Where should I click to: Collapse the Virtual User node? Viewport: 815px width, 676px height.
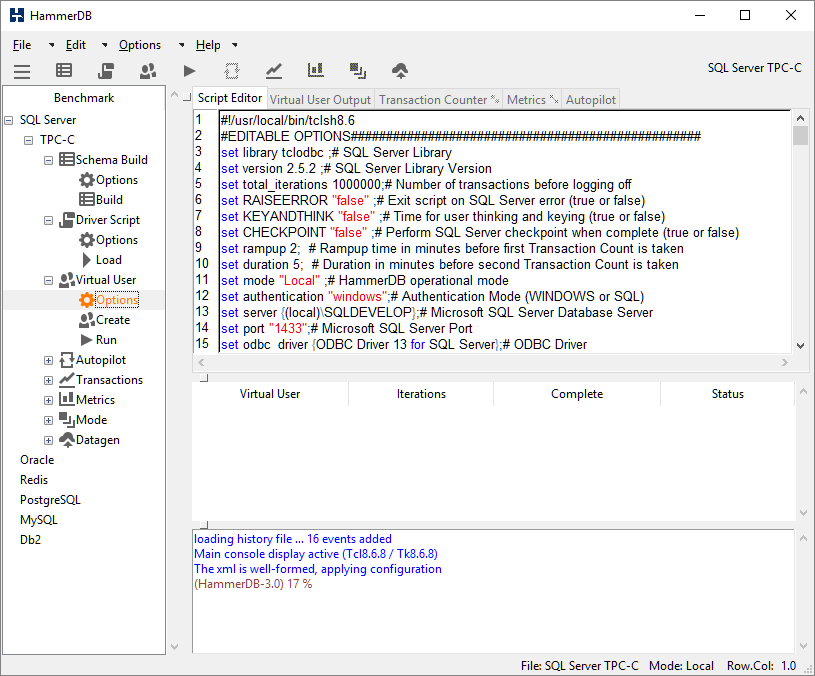coord(48,281)
